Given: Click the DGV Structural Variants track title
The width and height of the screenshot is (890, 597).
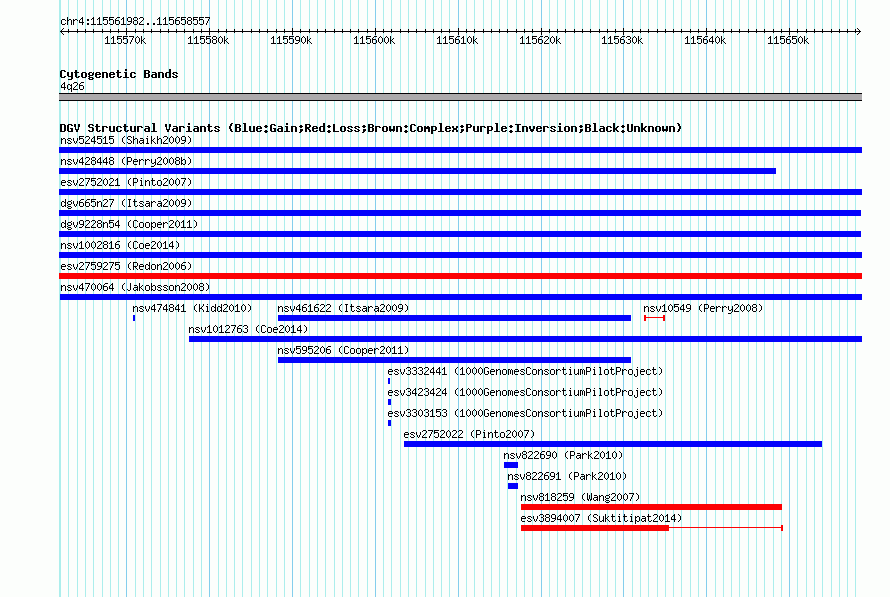Looking at the screenshot, I should click(x=370, y=128).
